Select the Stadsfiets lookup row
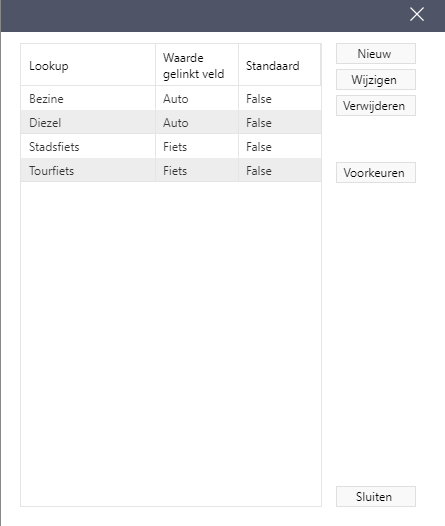Screen dimensions: 445x526 (x=171, y=146)
